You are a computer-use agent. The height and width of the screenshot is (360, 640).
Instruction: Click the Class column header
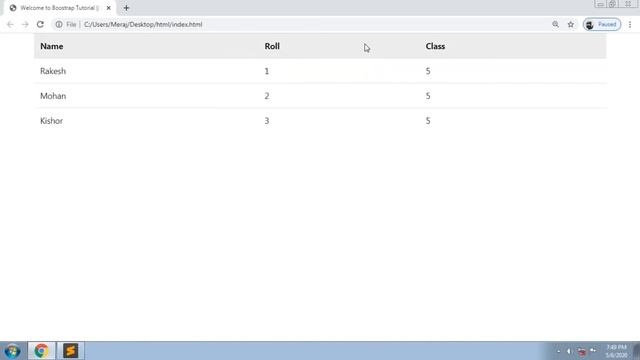(435, 47)
